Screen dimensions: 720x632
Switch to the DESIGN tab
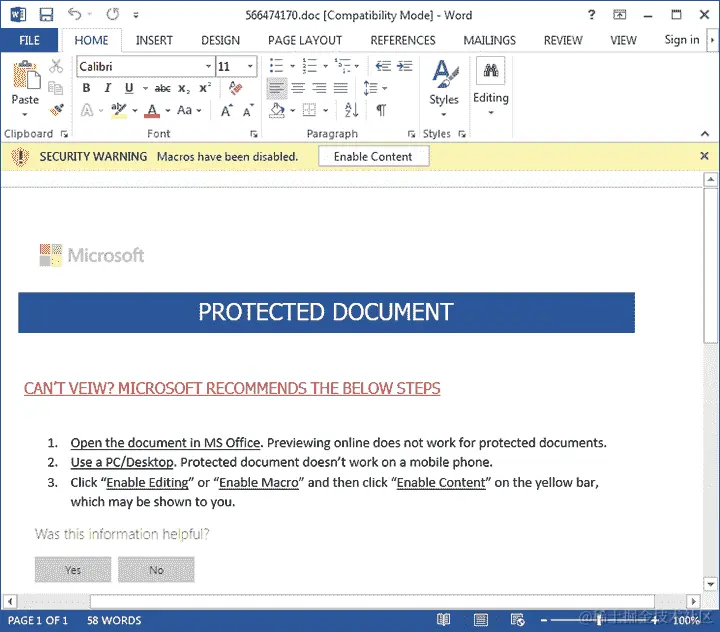[220, 40]
